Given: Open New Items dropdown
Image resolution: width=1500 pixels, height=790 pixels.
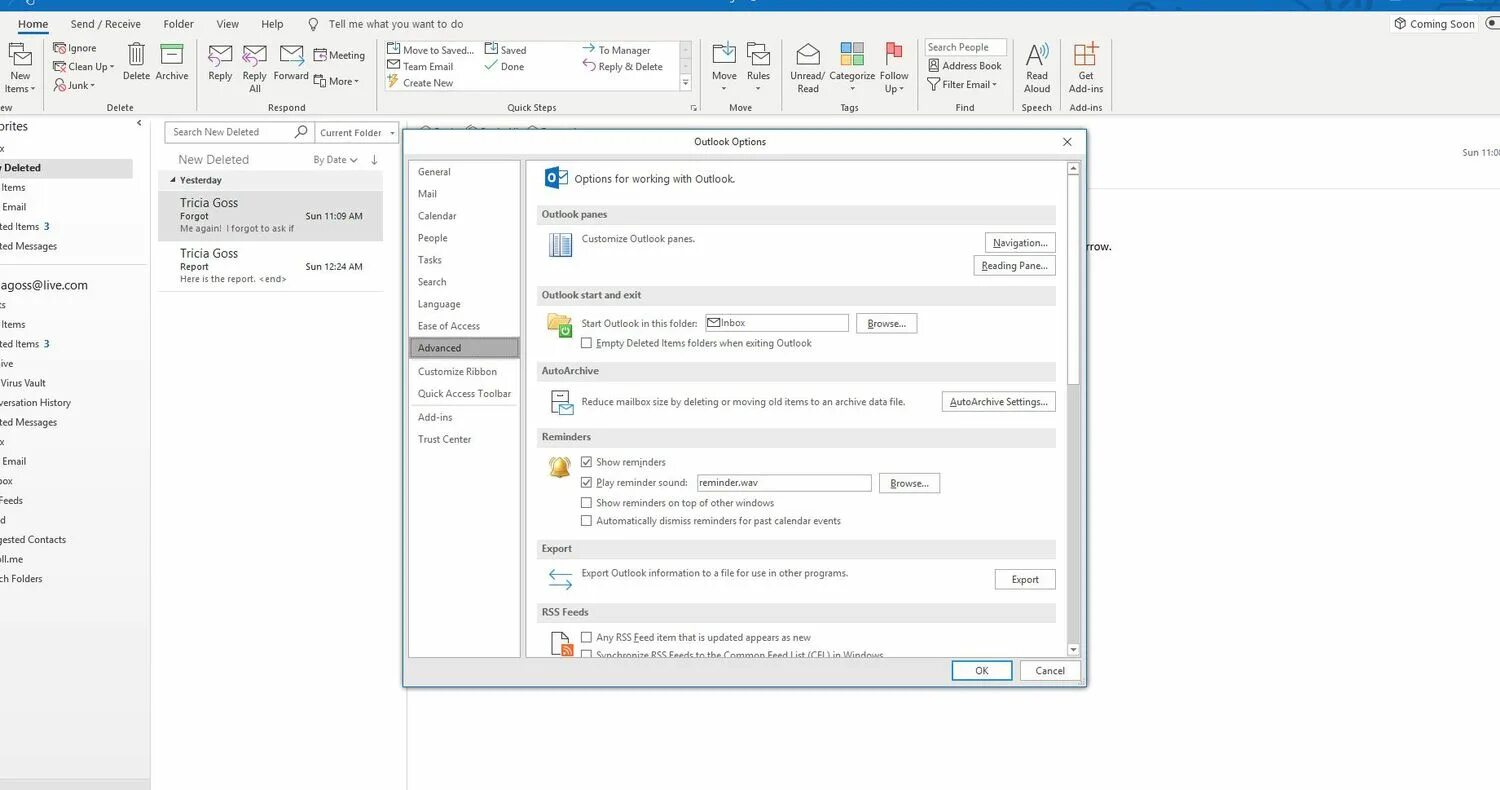Looking at the screenshot, I should click(x=20, y=65).
